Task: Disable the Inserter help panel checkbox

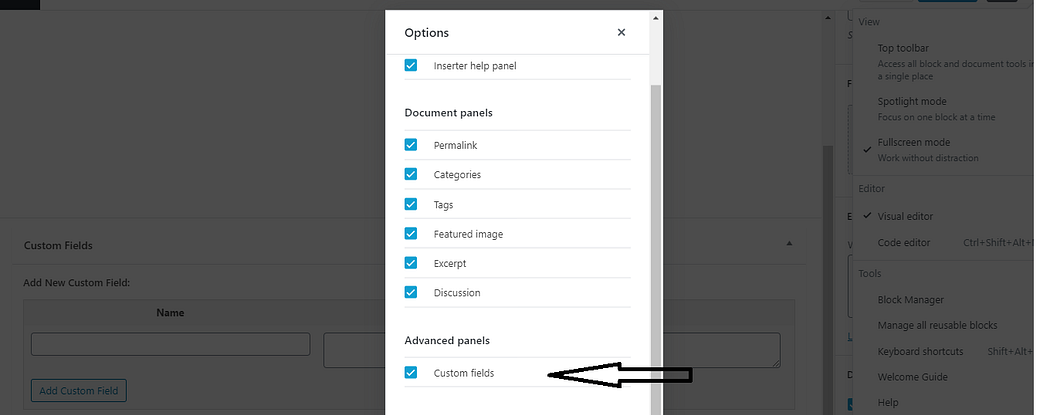Action: tap(411, 65)
